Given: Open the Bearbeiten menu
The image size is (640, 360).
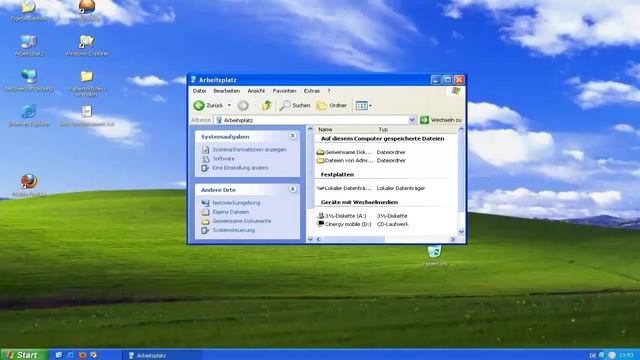Looking at the screenshot, I should click(227, 91).
